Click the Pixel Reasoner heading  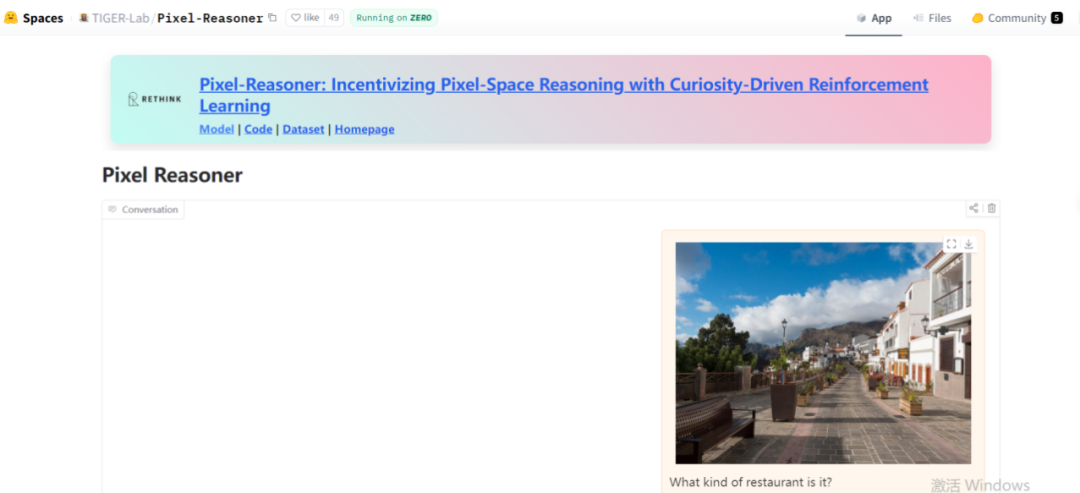pos(172,175)
